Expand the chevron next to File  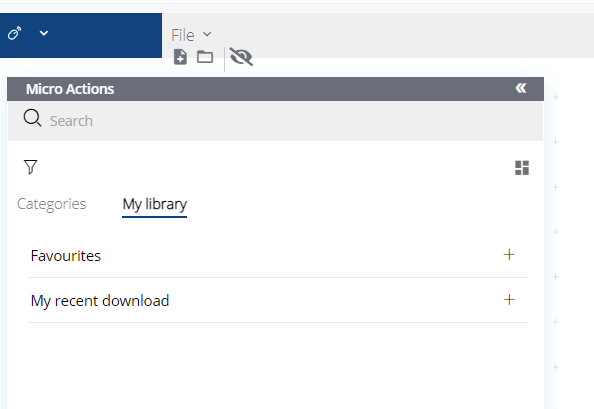pyautogui.click(x=207, y=34)
